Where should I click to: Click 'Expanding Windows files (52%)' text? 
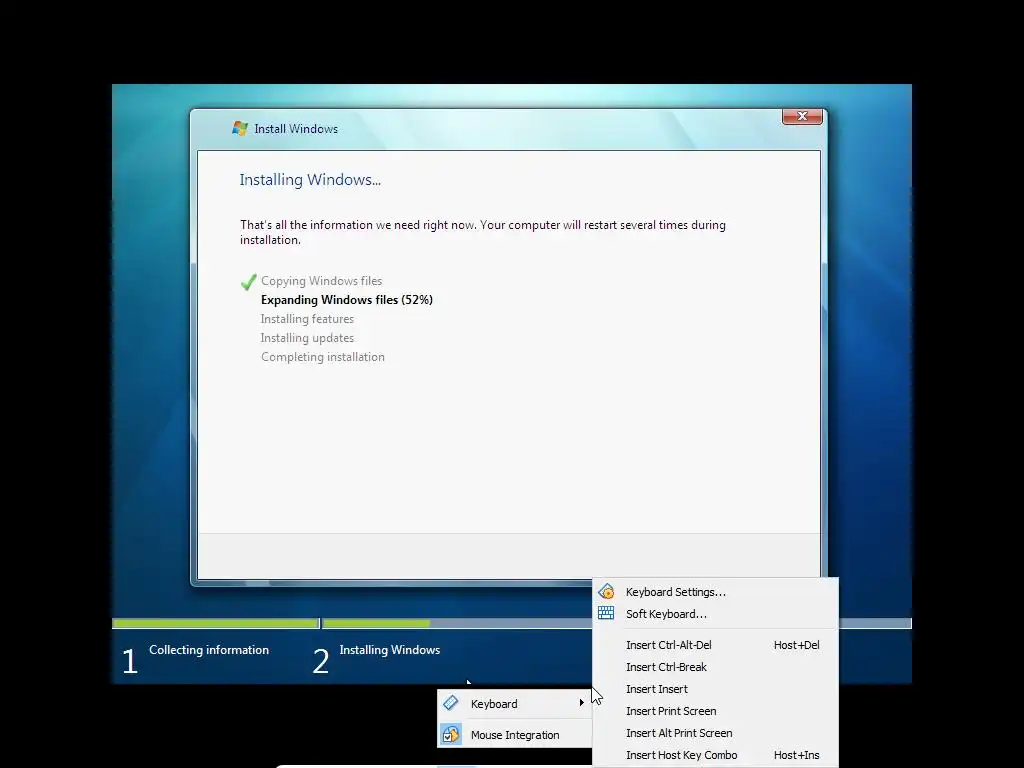[347, 300]
